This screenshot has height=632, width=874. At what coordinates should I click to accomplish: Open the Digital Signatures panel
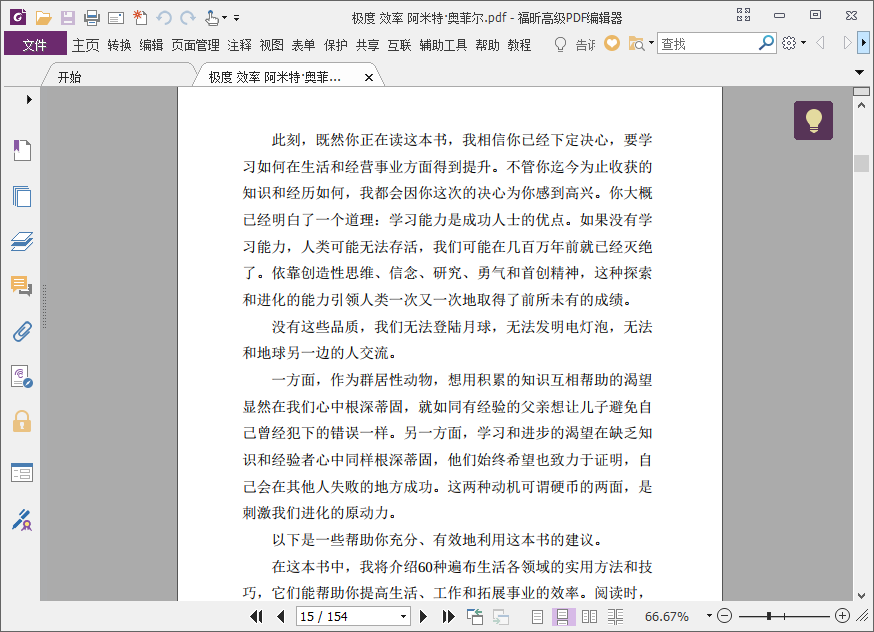pyautogui.click(x=22, y=377)
